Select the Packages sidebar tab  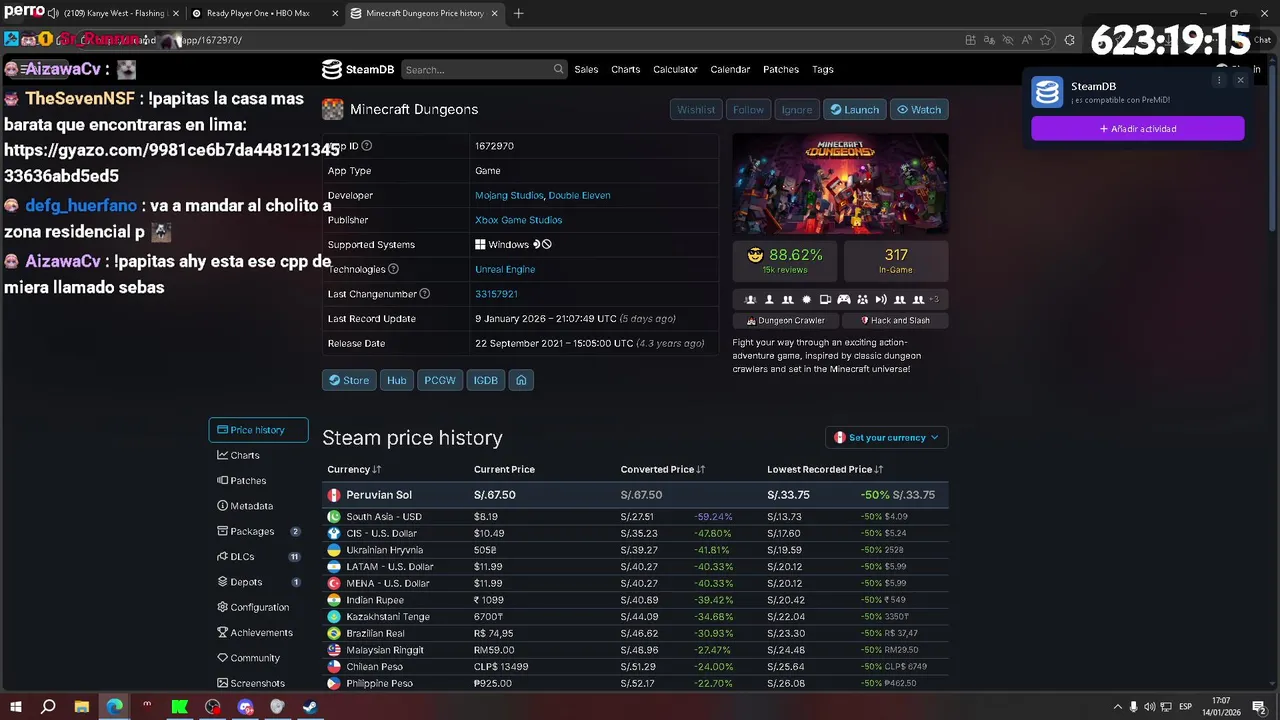pyautogui.click(x=258, y=531)
